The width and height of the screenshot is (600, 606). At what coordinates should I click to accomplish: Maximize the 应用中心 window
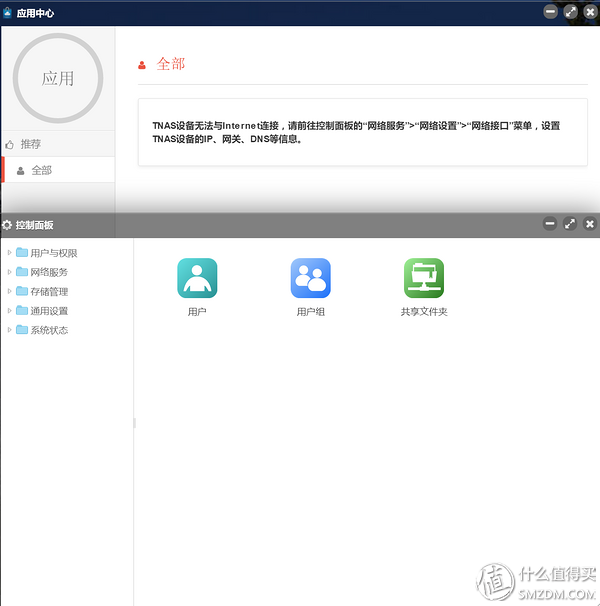pos(570,12)
